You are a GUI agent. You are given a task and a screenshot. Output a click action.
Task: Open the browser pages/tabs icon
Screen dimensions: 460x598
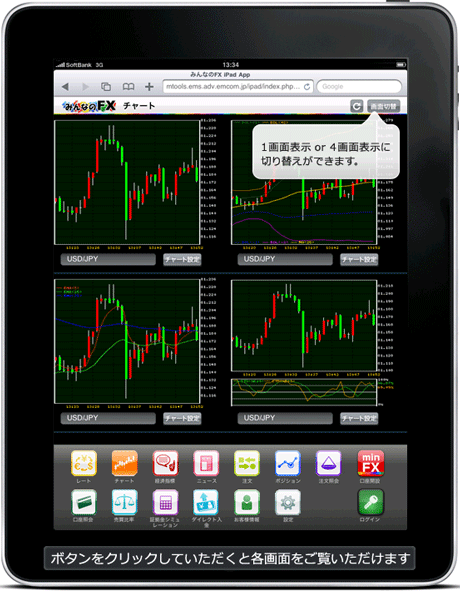(x=106, y=87)
